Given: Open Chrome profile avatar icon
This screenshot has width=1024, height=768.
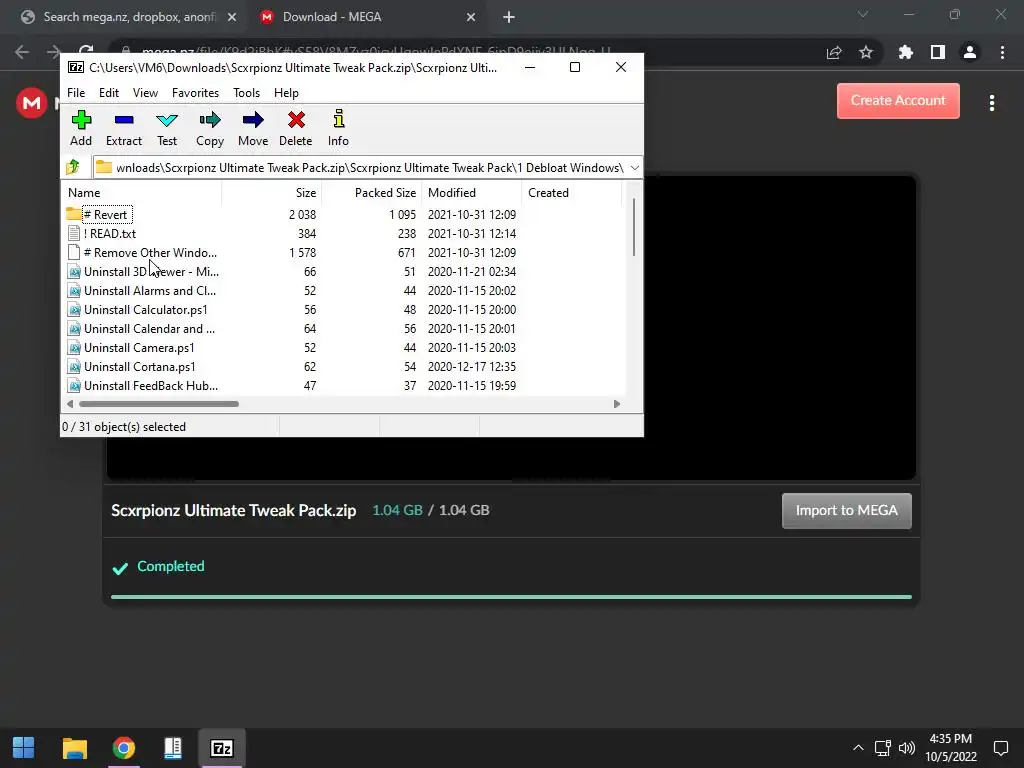Looking at the screenshot, I should coord(970,52).
